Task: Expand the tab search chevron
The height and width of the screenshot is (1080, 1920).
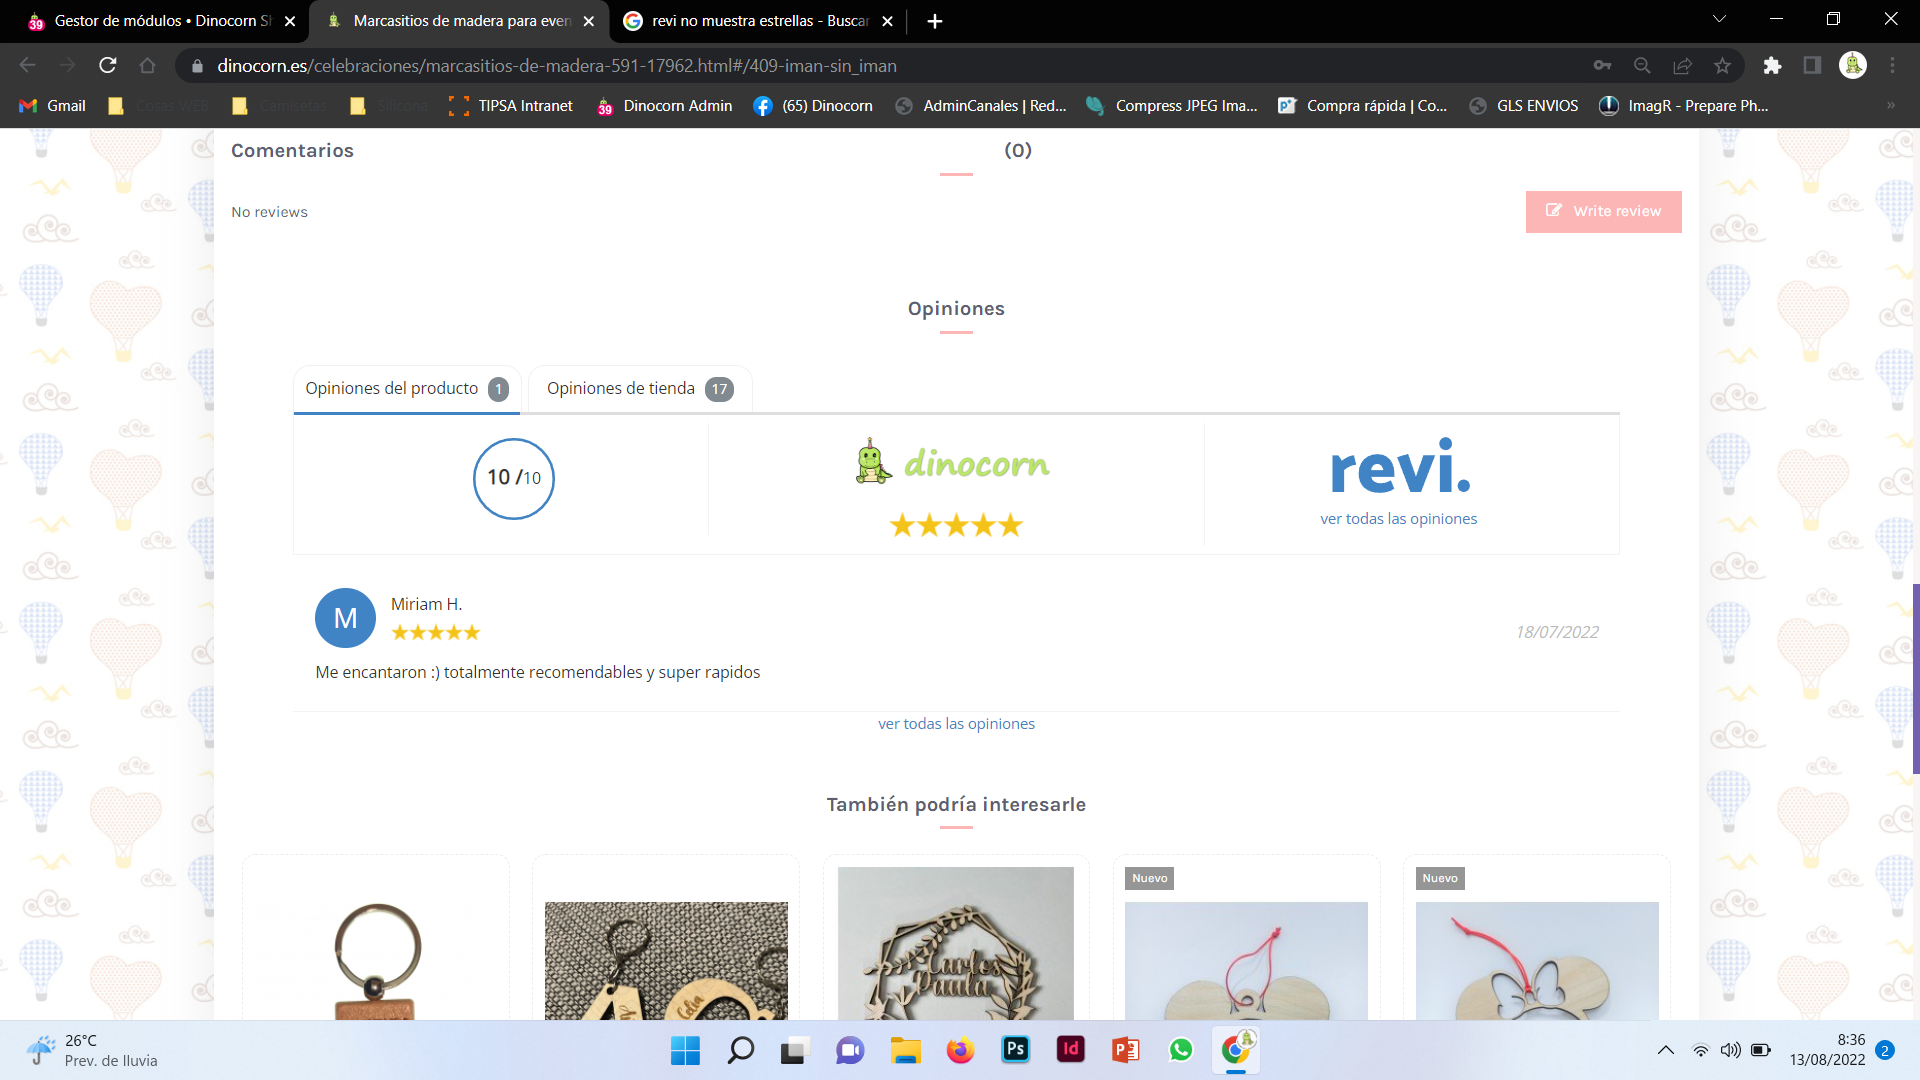Action: coord(1719,19)
